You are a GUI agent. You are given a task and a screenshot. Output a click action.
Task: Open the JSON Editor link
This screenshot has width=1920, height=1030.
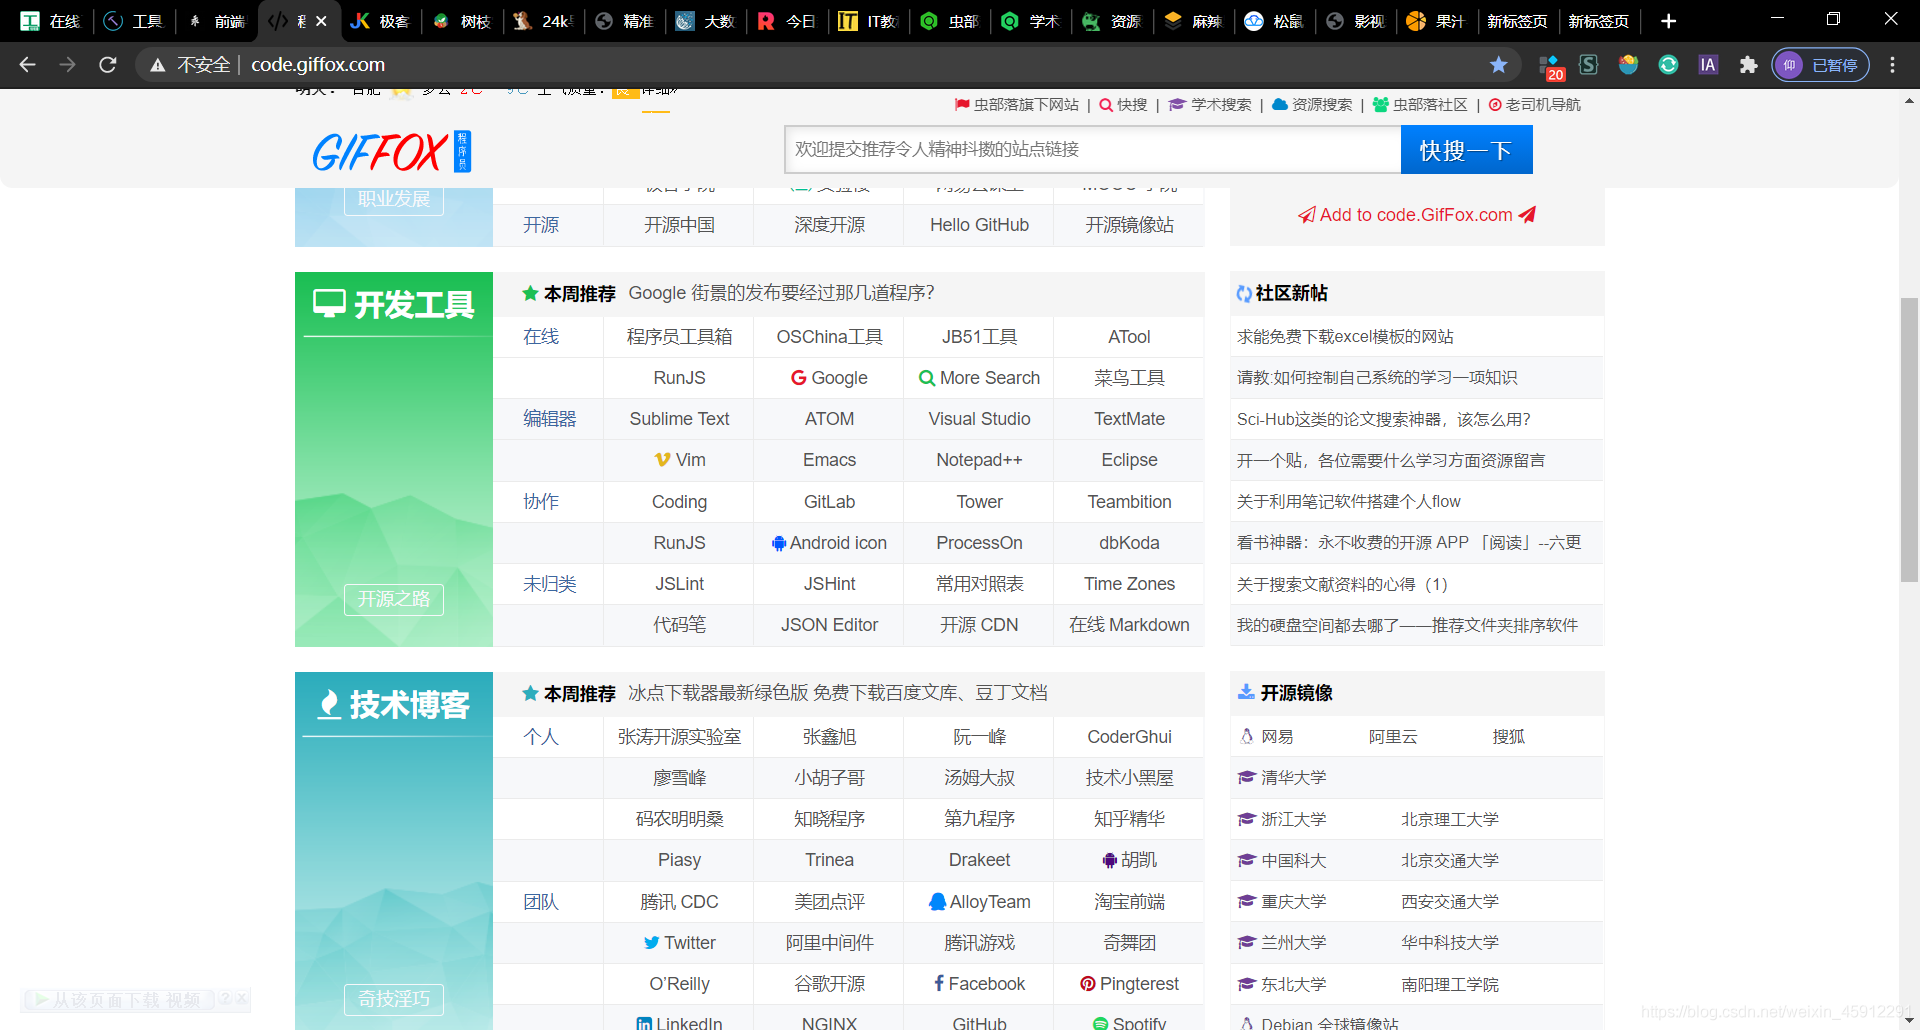pos(829,625)
